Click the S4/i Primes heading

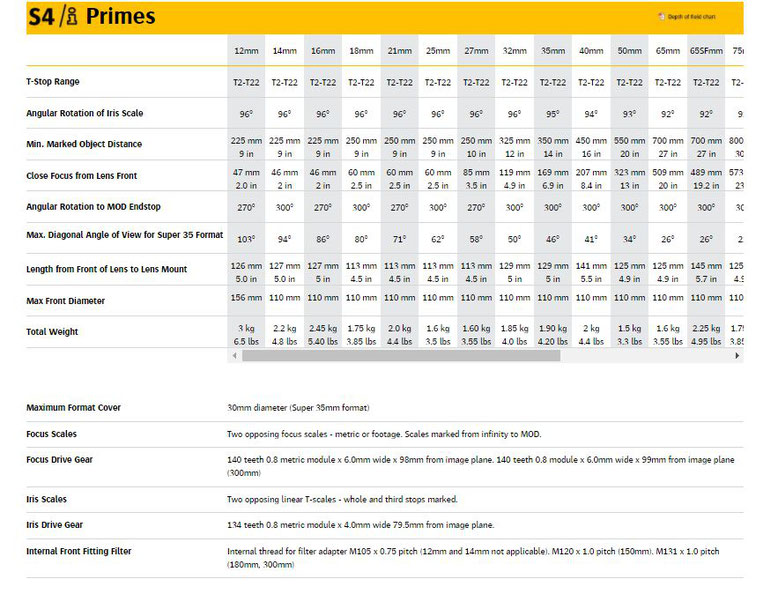92,16
